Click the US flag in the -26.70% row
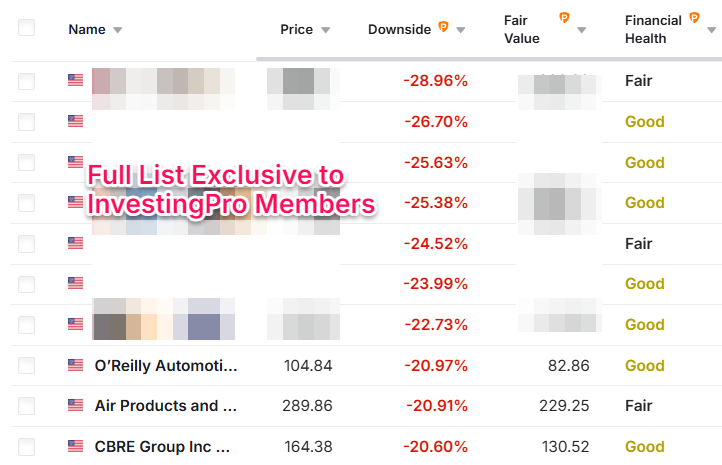 [x=76, y=121]
